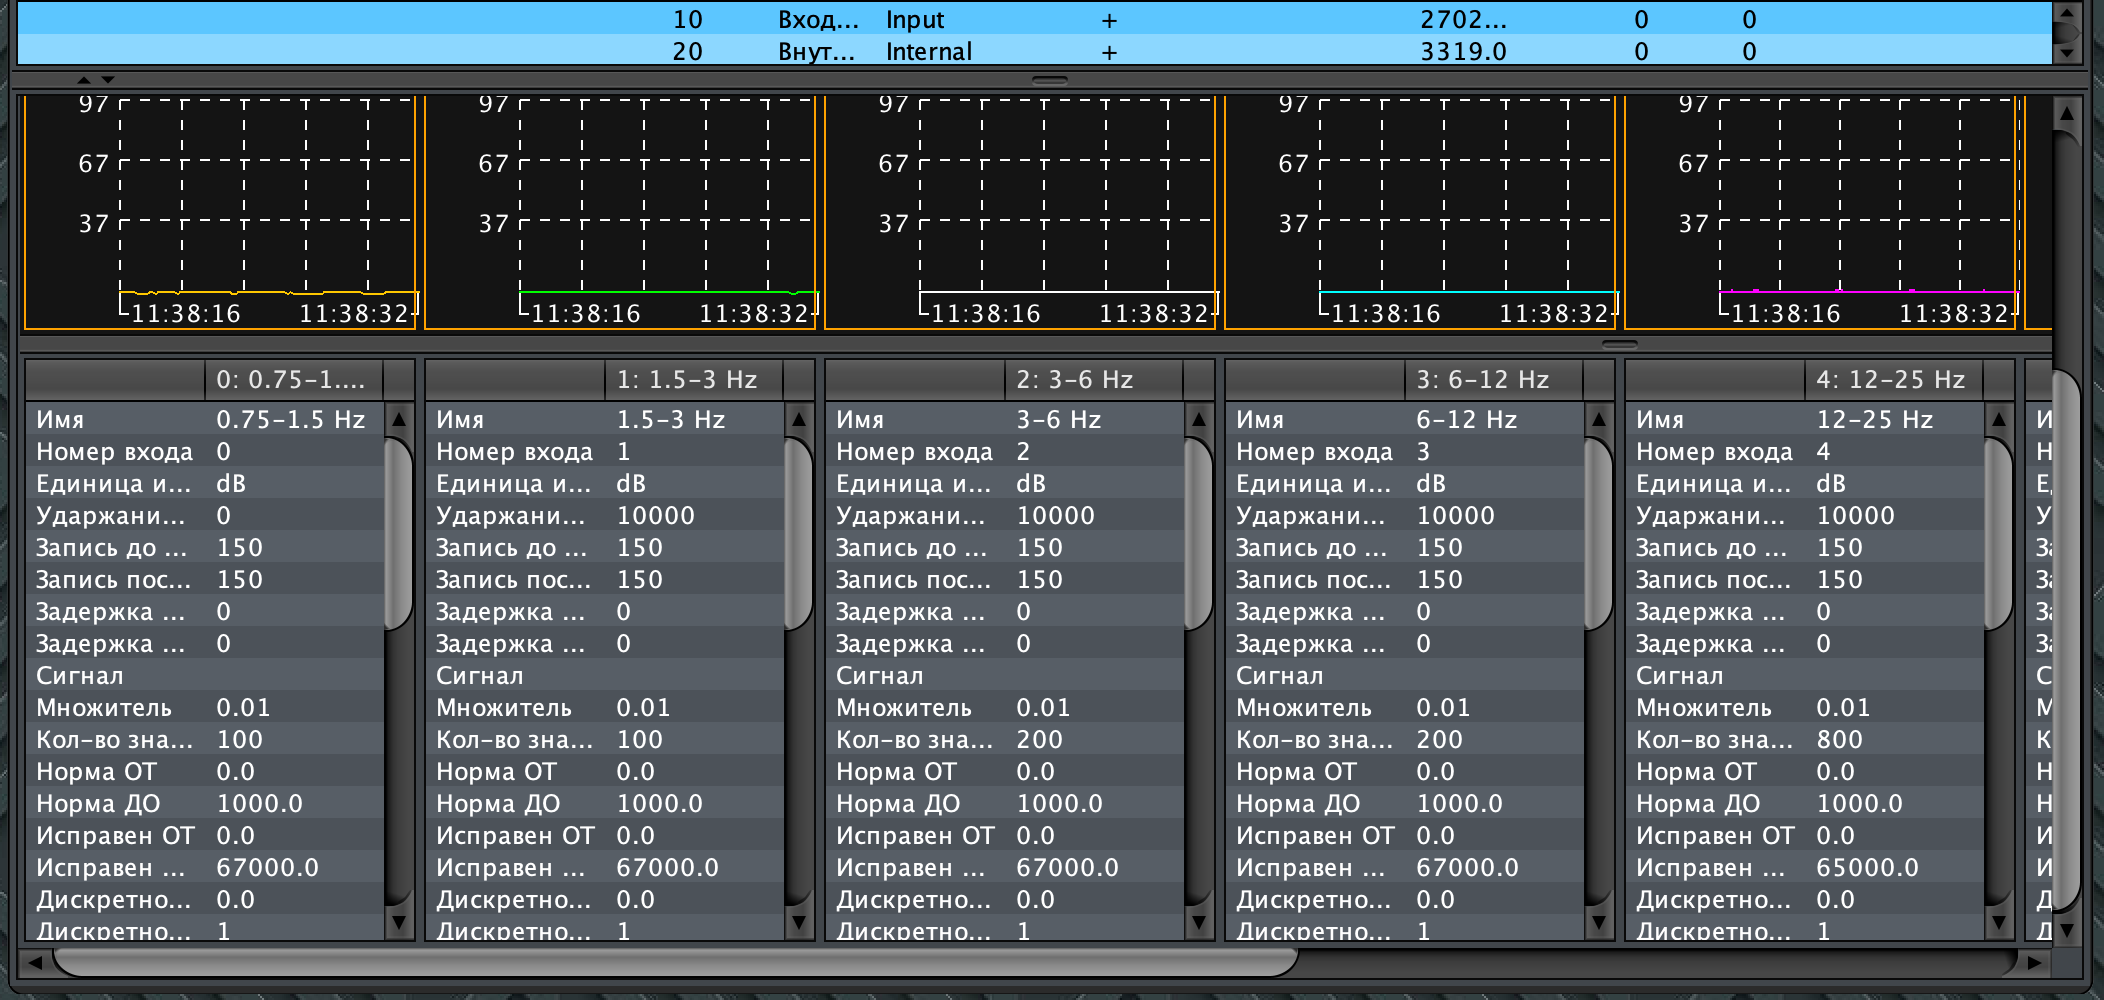Click the '+' cell in the Internal row
2104x1000 pixels.
[x=1109, y=52]
